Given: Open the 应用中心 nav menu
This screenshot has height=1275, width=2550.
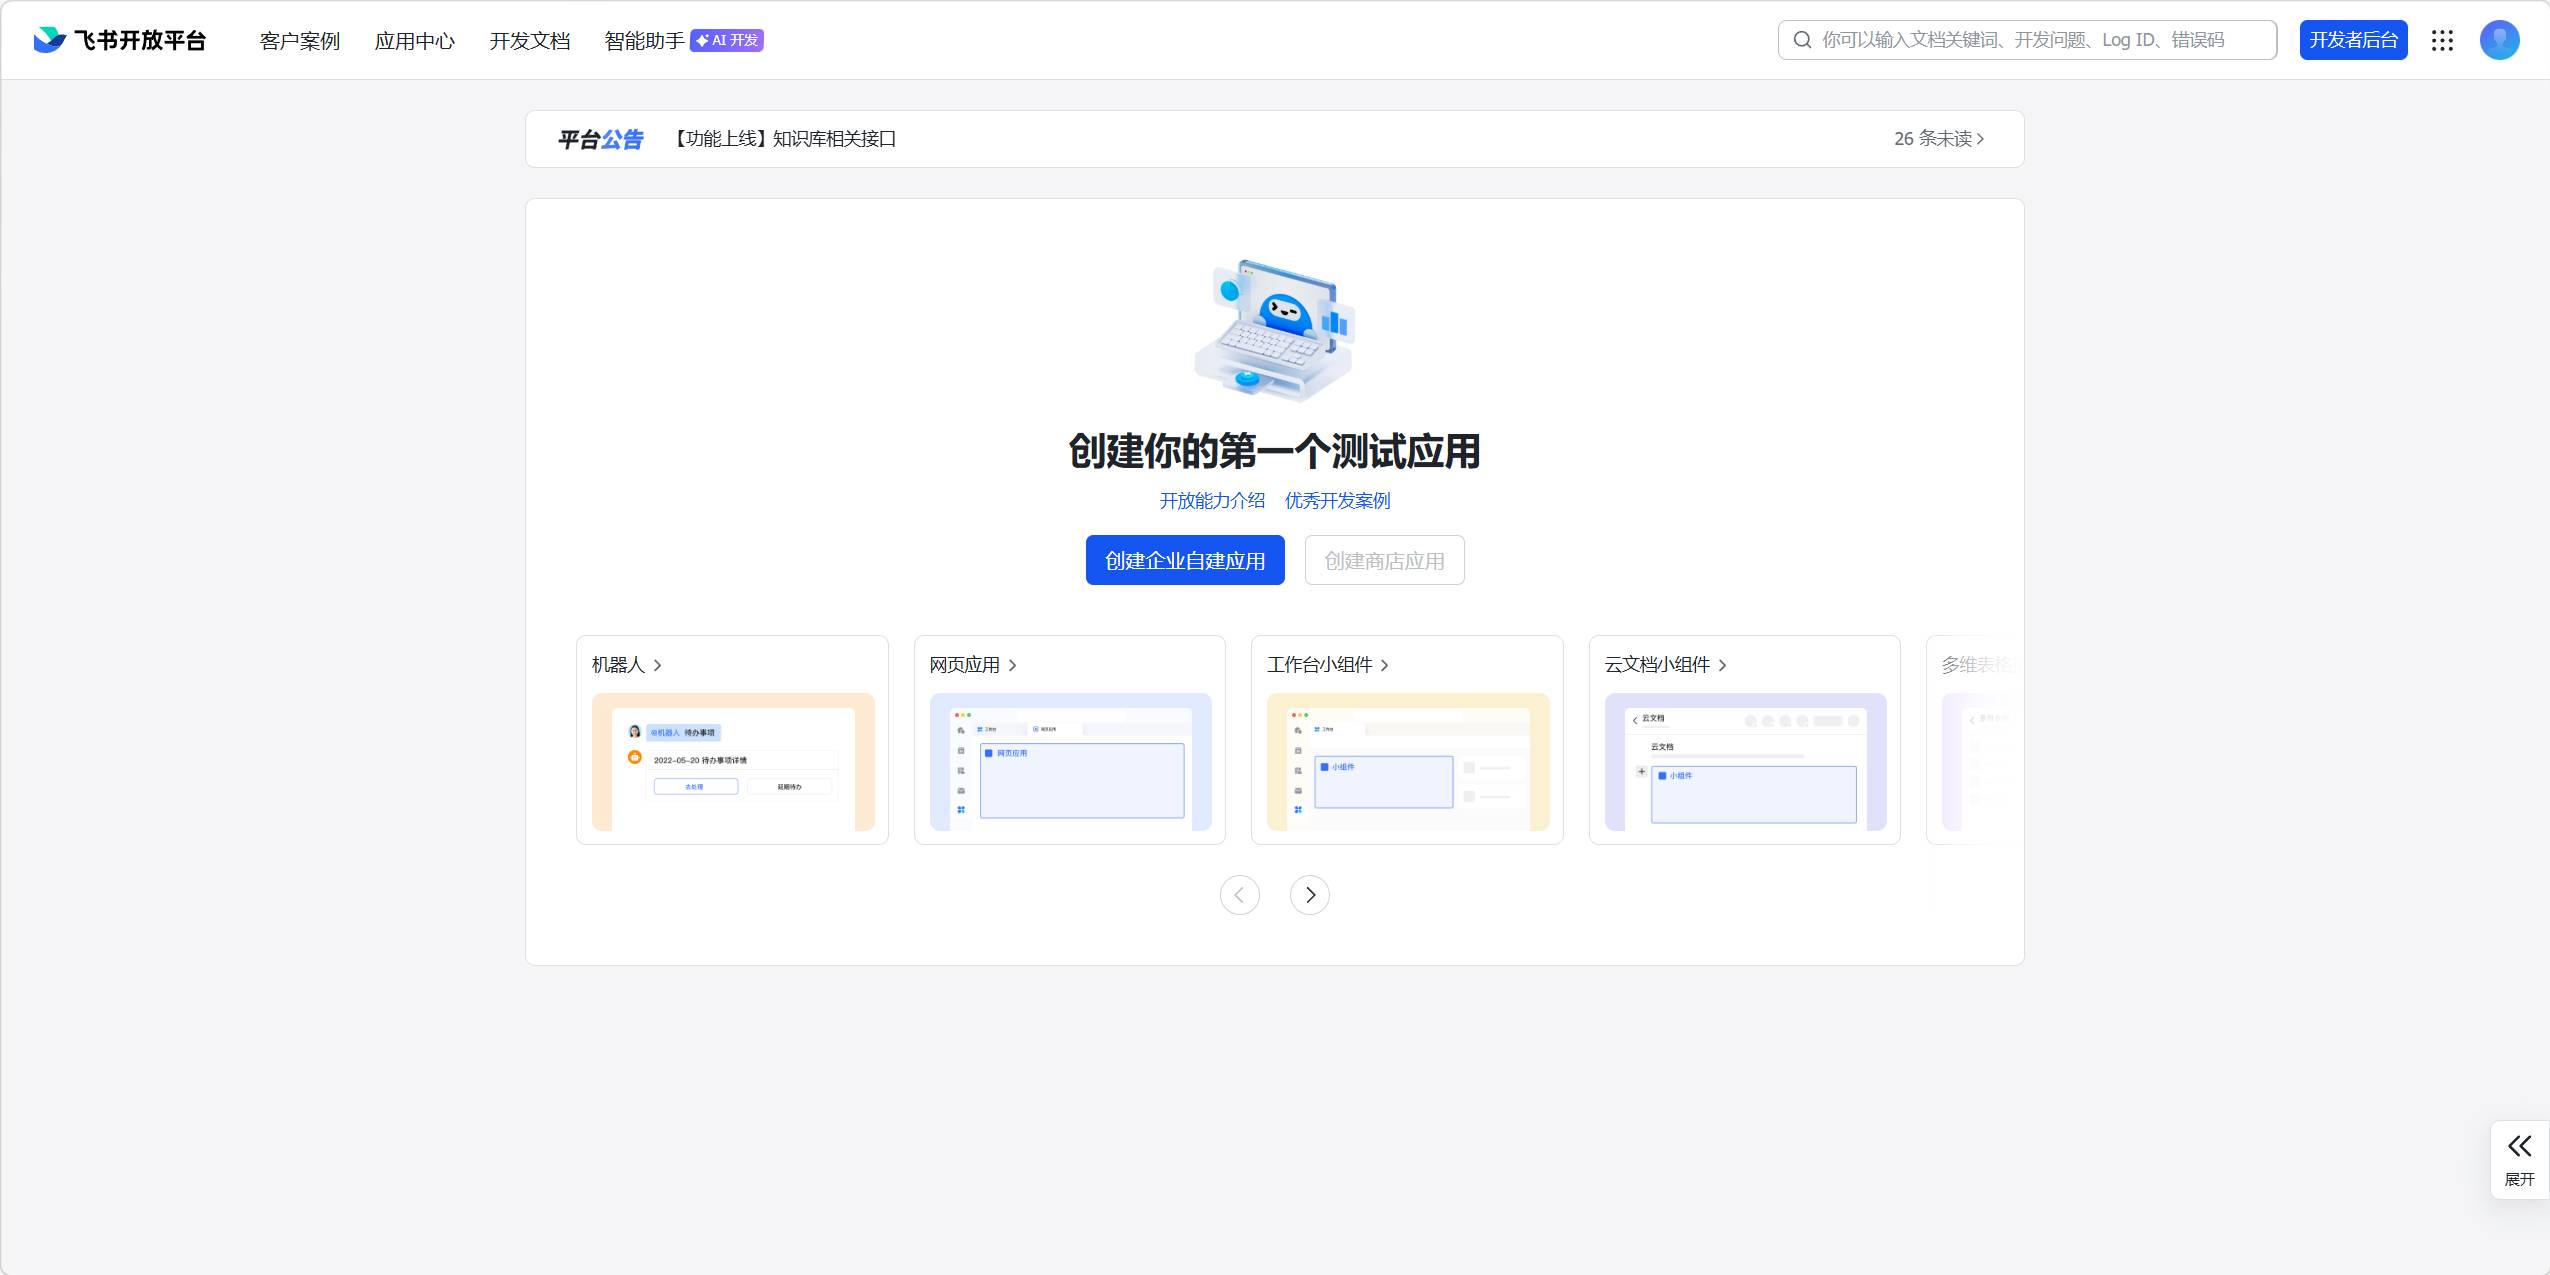Looking at the screenshot, I should tap(414, 41).
